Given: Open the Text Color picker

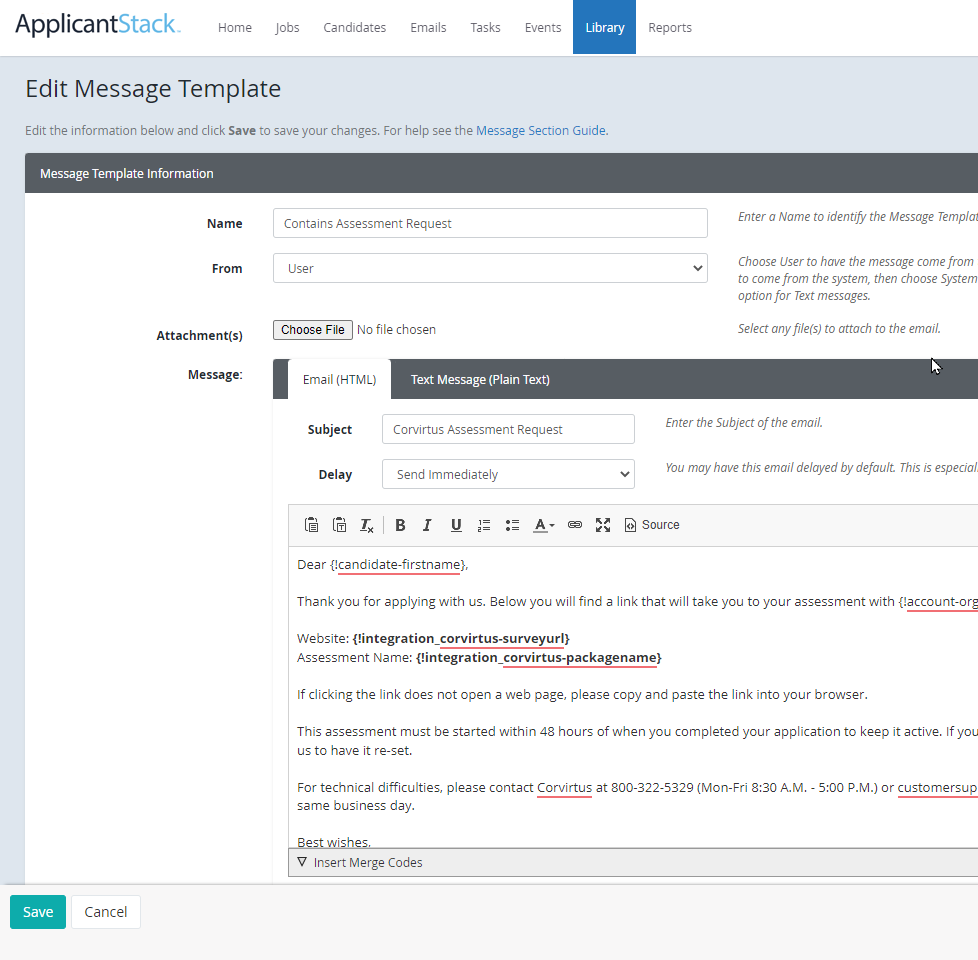Looking at the screenshot, I should click(x=540, y=524).
